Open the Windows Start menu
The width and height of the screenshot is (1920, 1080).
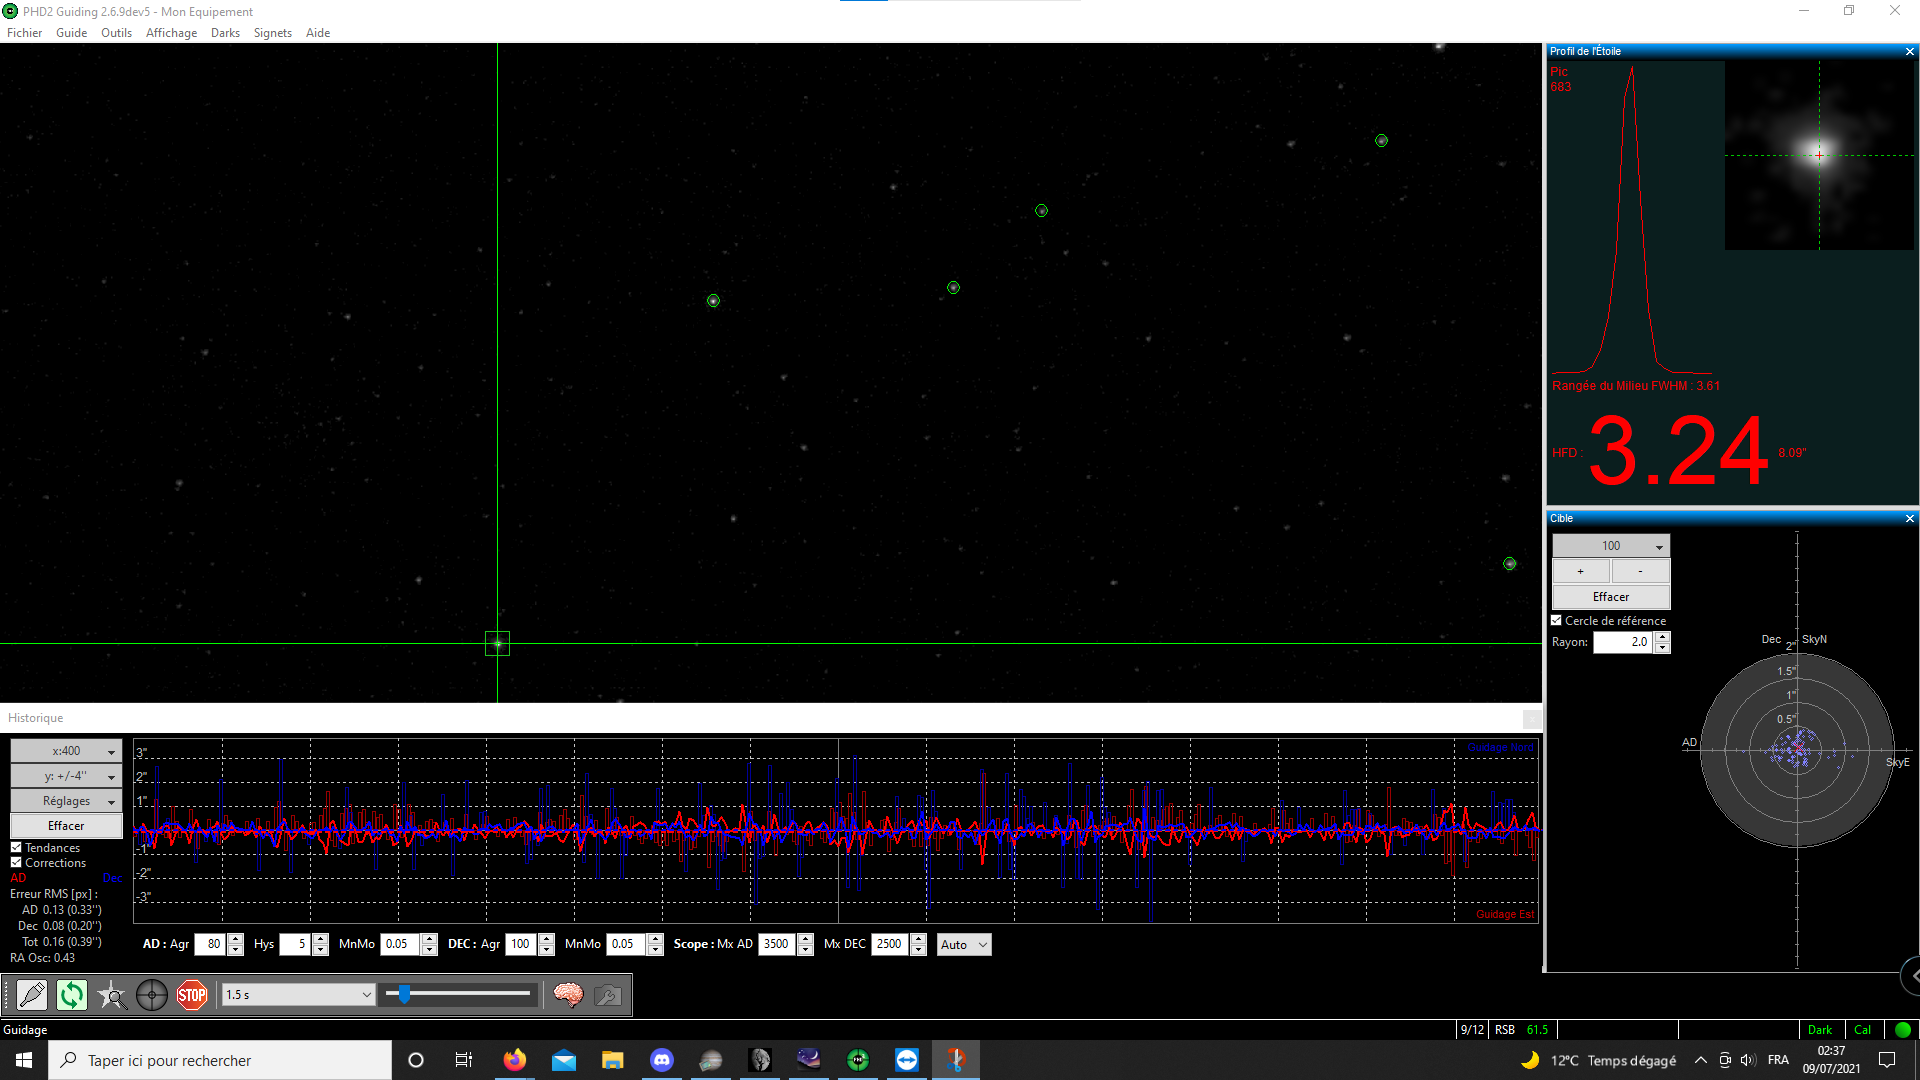[24, 1060]
